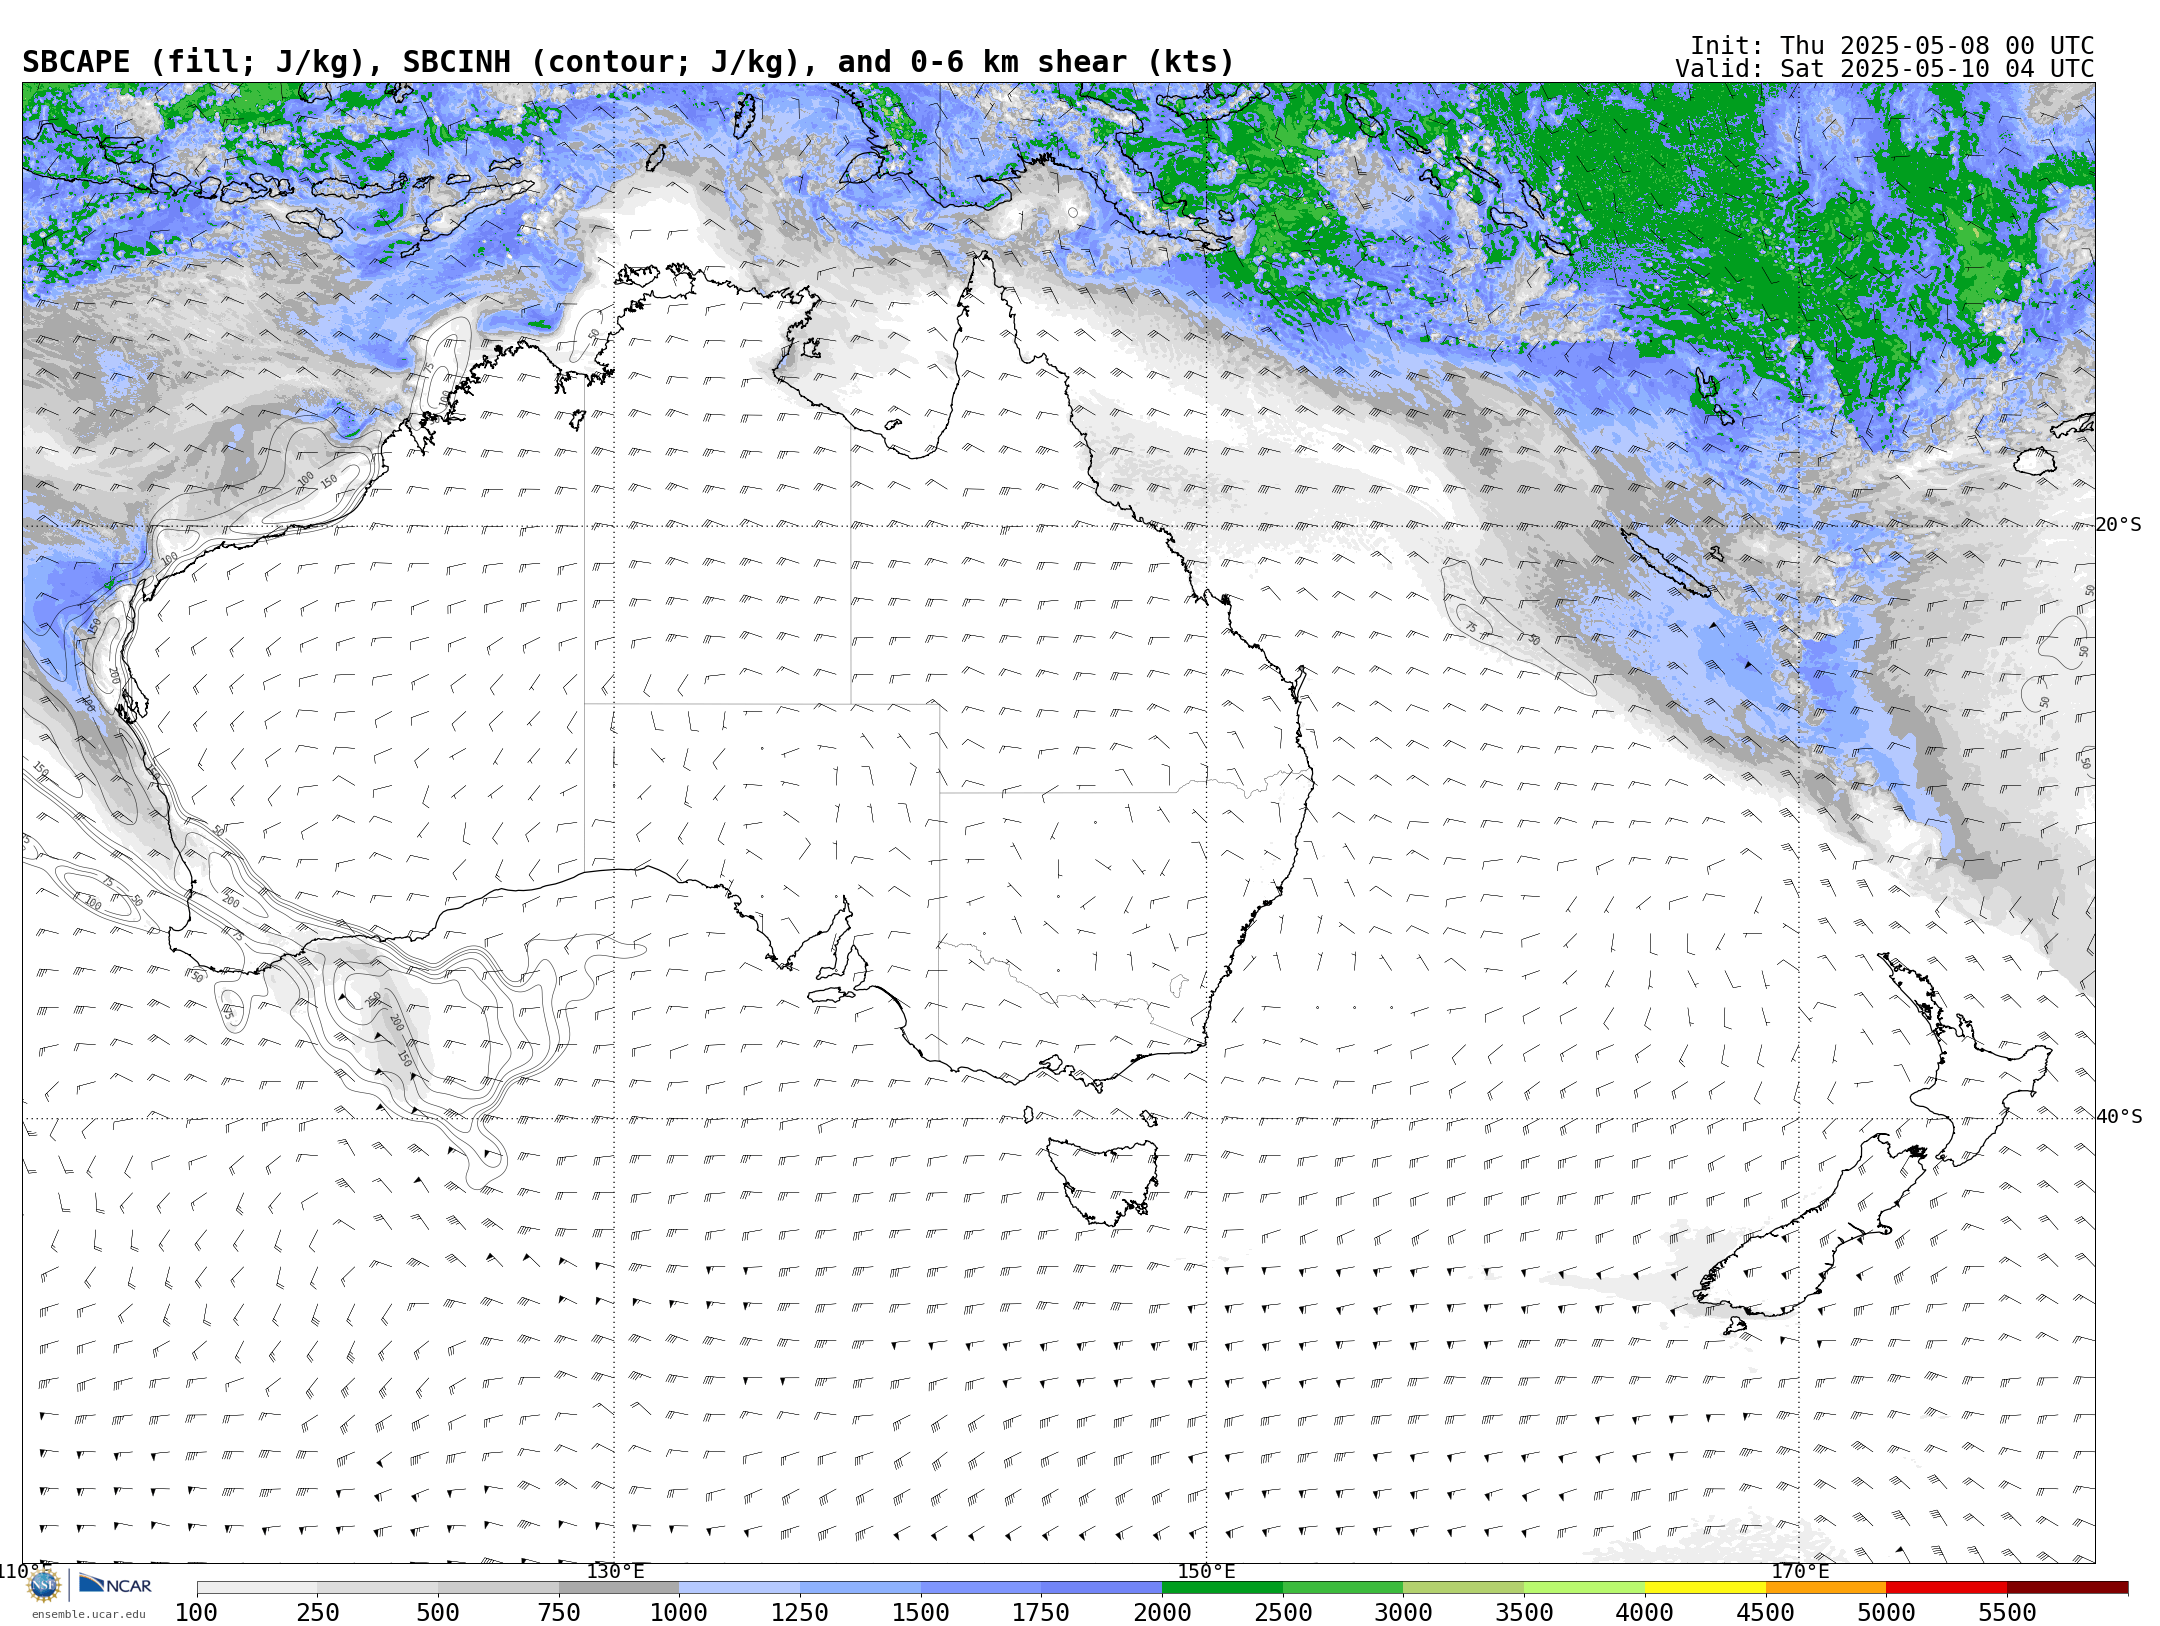Pick the blue 1250–1500 colorbar segment
2160x1626 pixels.
tap(860, 1588)
